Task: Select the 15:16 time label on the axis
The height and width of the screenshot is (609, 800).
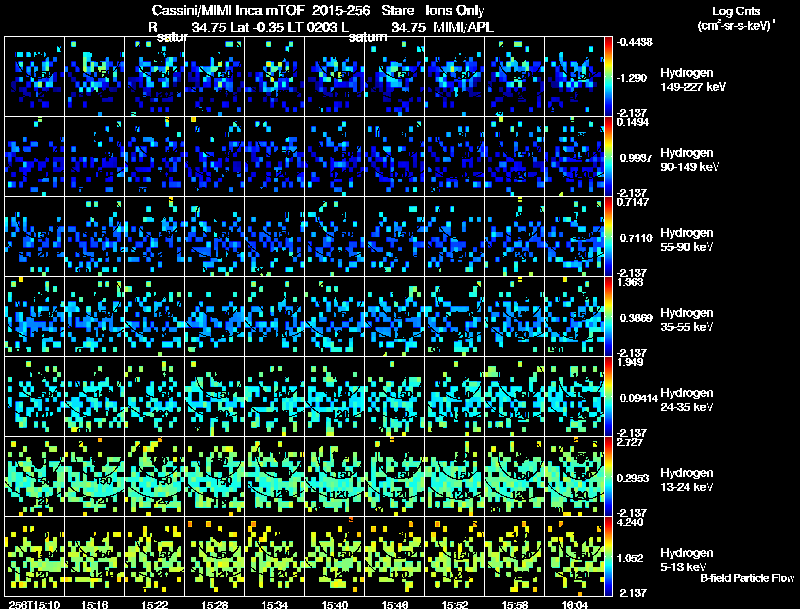Action: (x=95, y=603)
